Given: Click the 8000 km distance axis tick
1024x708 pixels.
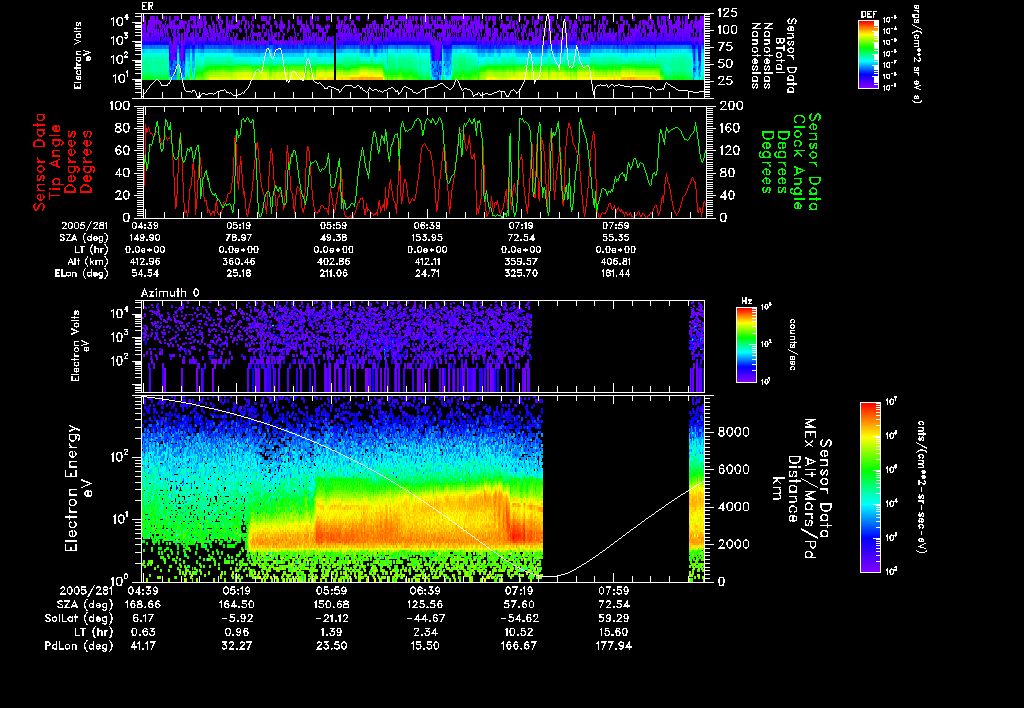Looking at the screenshot, I should (x=734, y=432).
